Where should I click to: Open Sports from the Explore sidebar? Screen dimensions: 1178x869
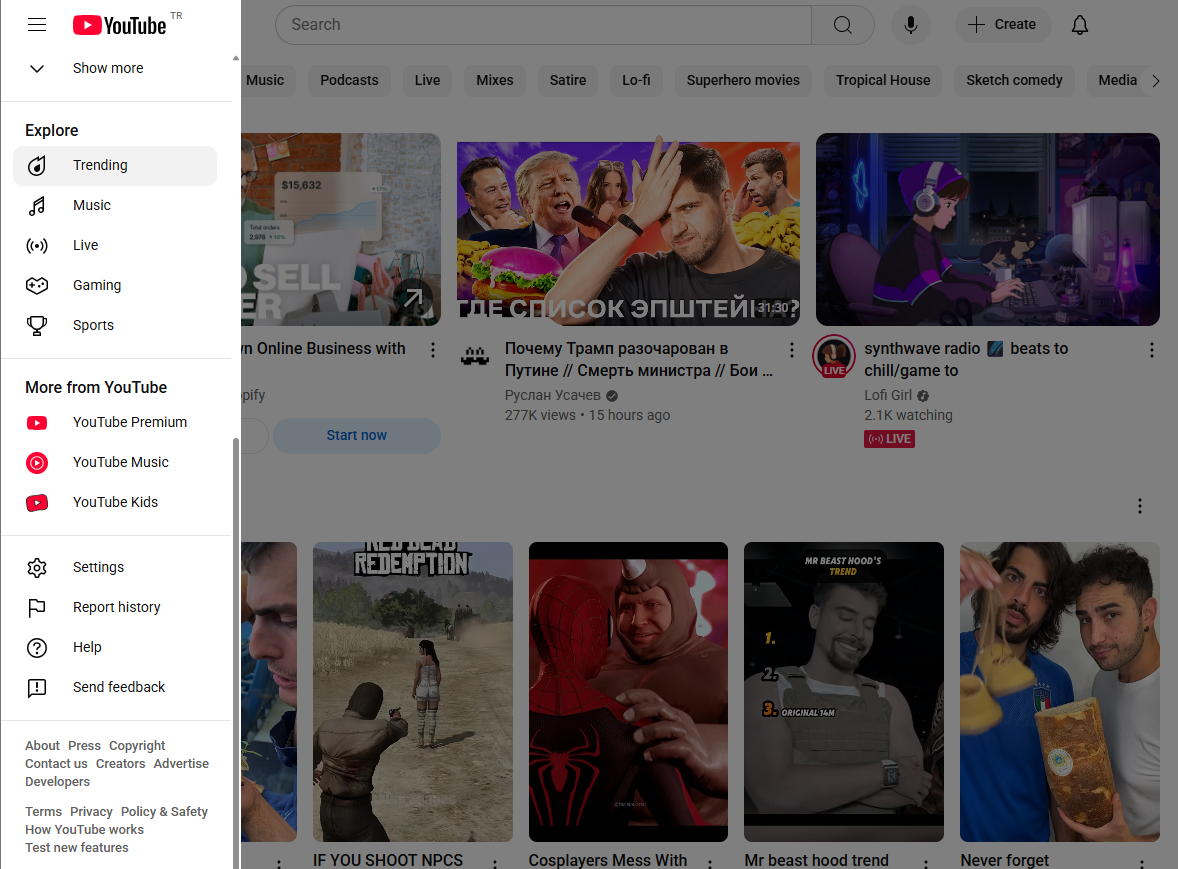coord(93,325)
